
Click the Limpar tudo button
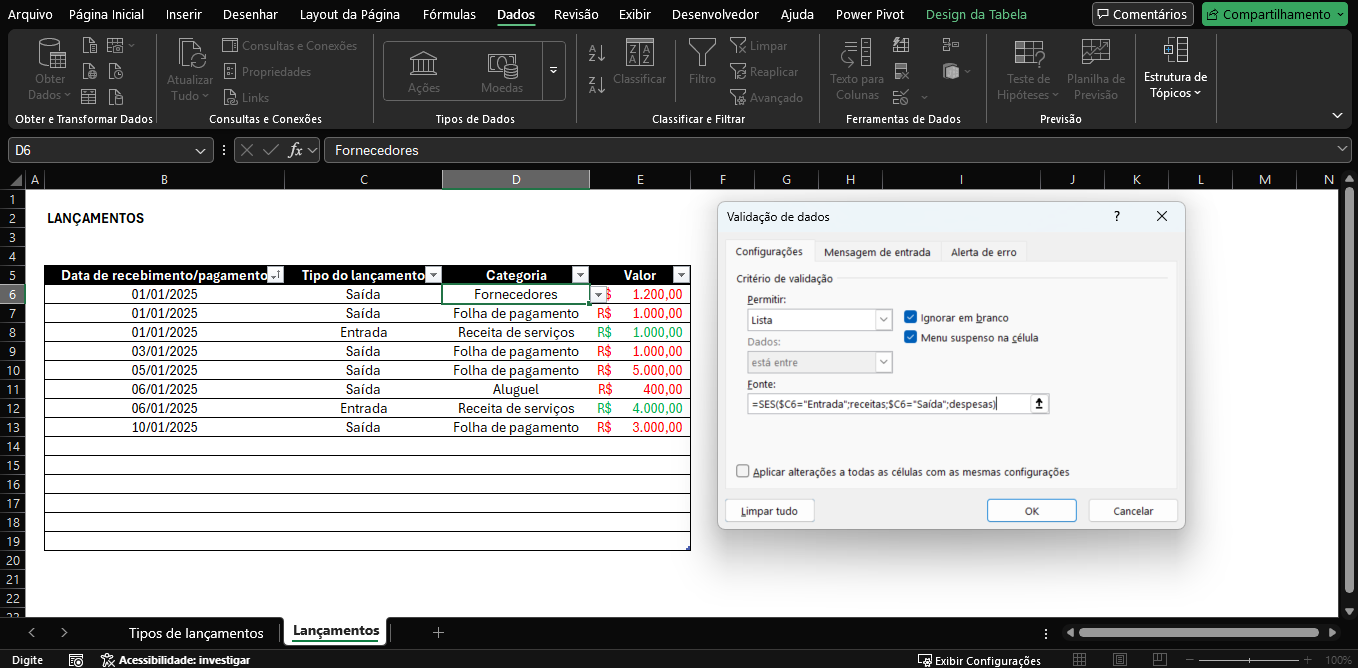click(770, 511)
